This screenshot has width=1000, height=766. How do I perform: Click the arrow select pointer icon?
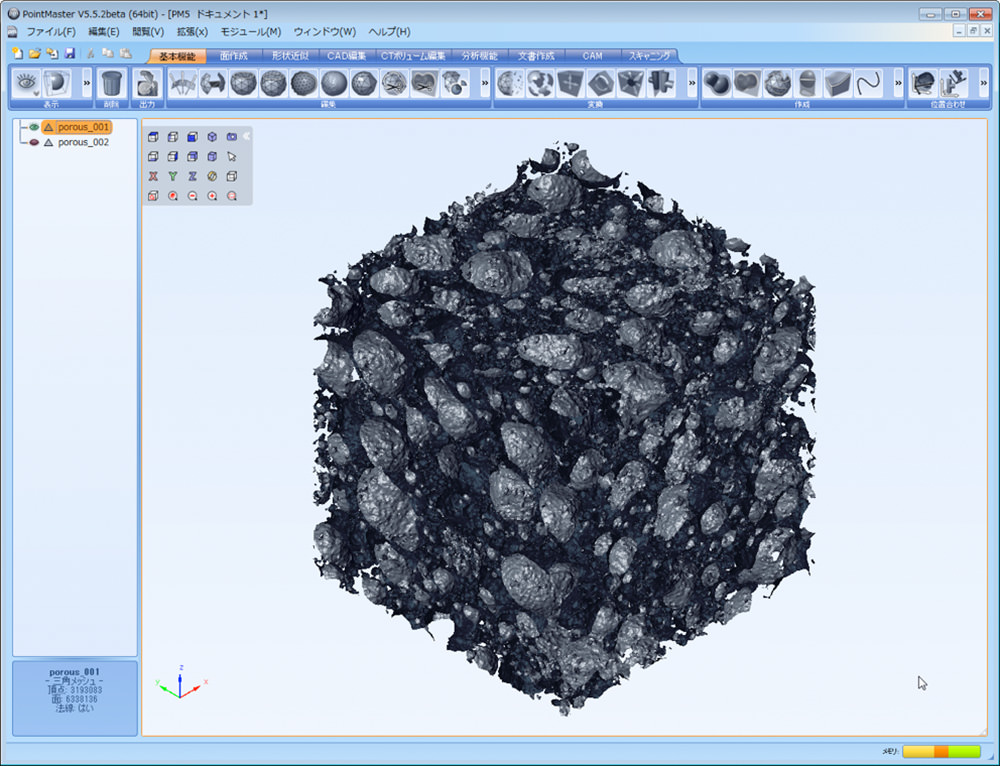coord(232,156)
